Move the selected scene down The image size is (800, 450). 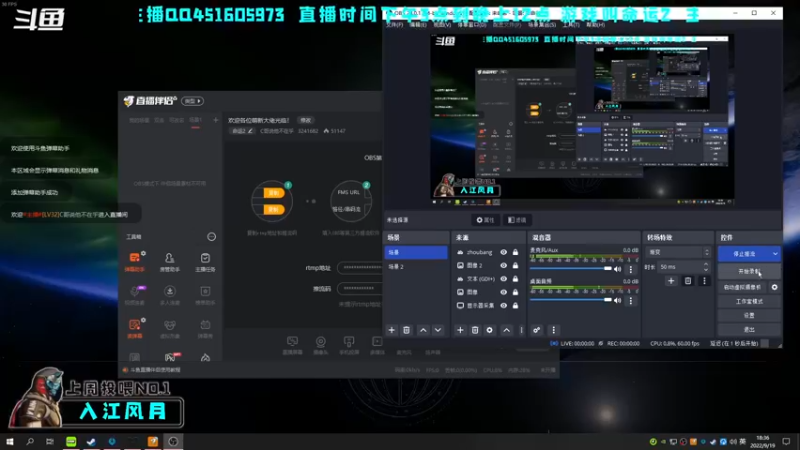[x=438, y=330]
